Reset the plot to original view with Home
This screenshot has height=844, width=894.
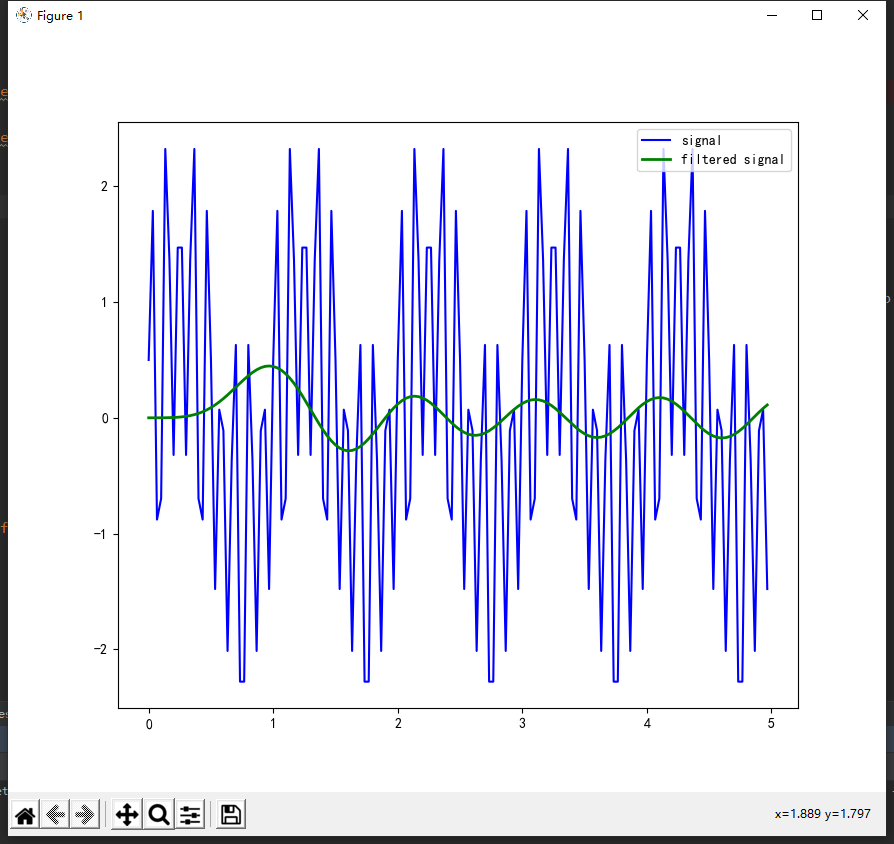[25, 815]
